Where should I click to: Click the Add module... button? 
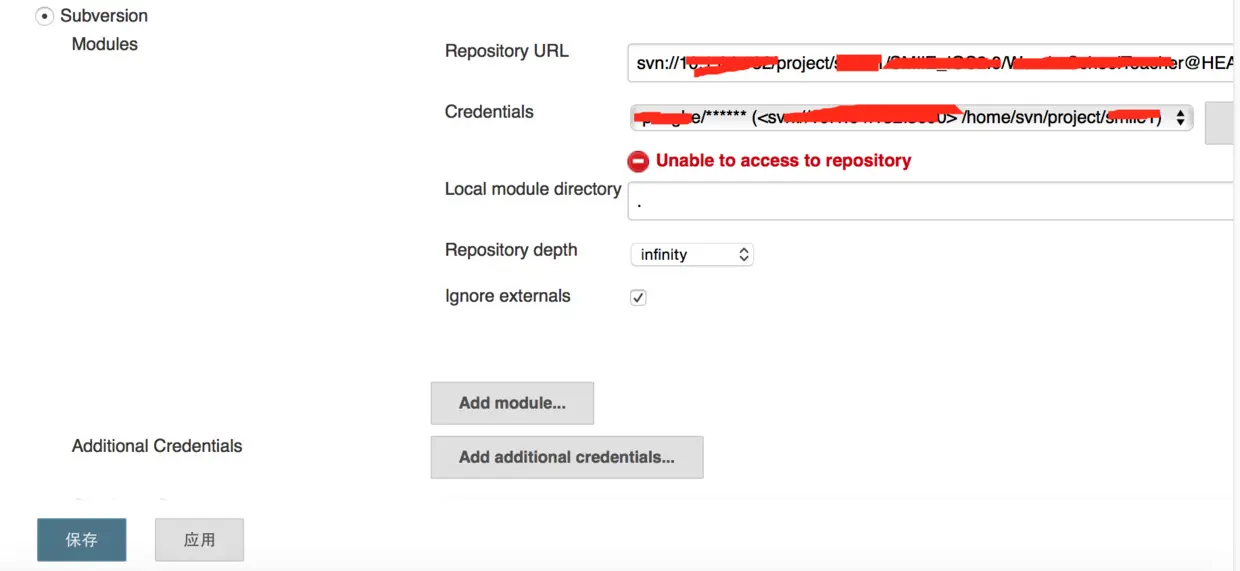pyautogui.click(x=512, y=403)
